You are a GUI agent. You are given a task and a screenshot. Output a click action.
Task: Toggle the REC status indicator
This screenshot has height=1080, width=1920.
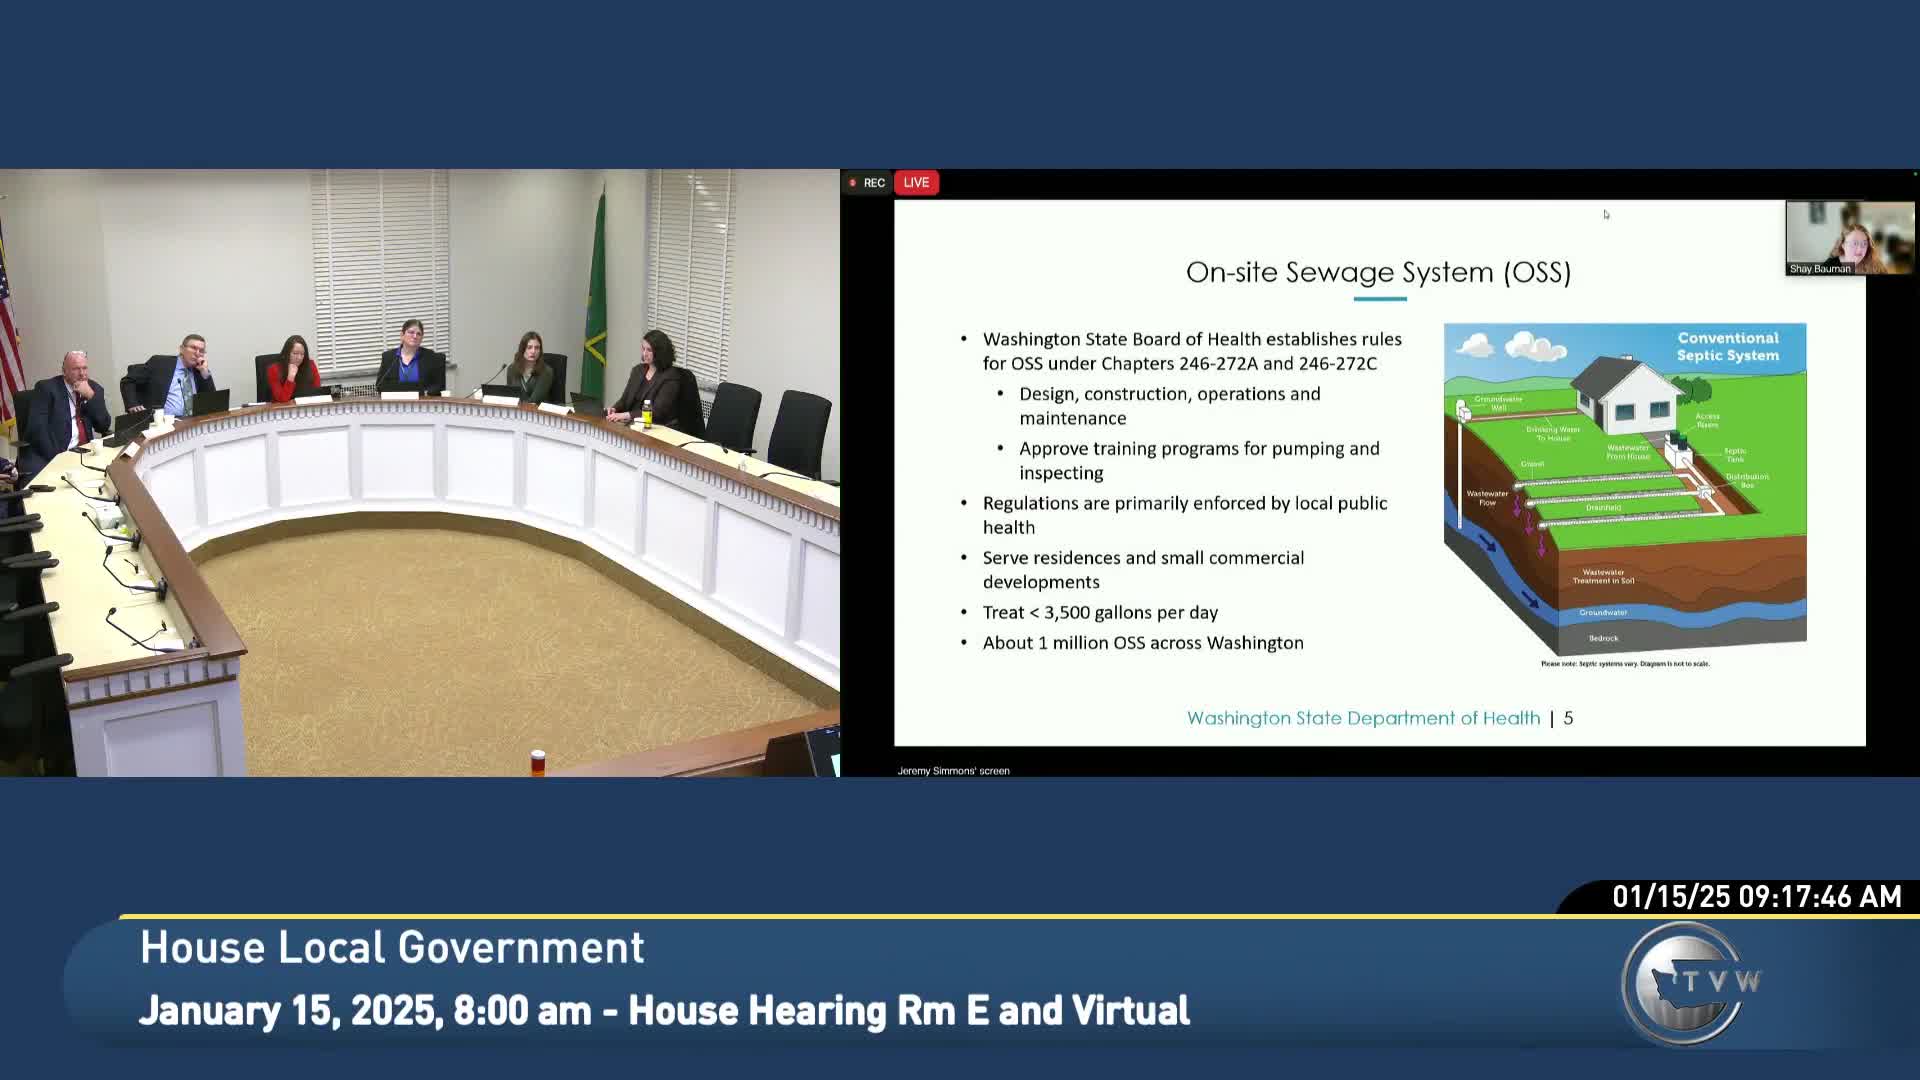coord(866,182)
